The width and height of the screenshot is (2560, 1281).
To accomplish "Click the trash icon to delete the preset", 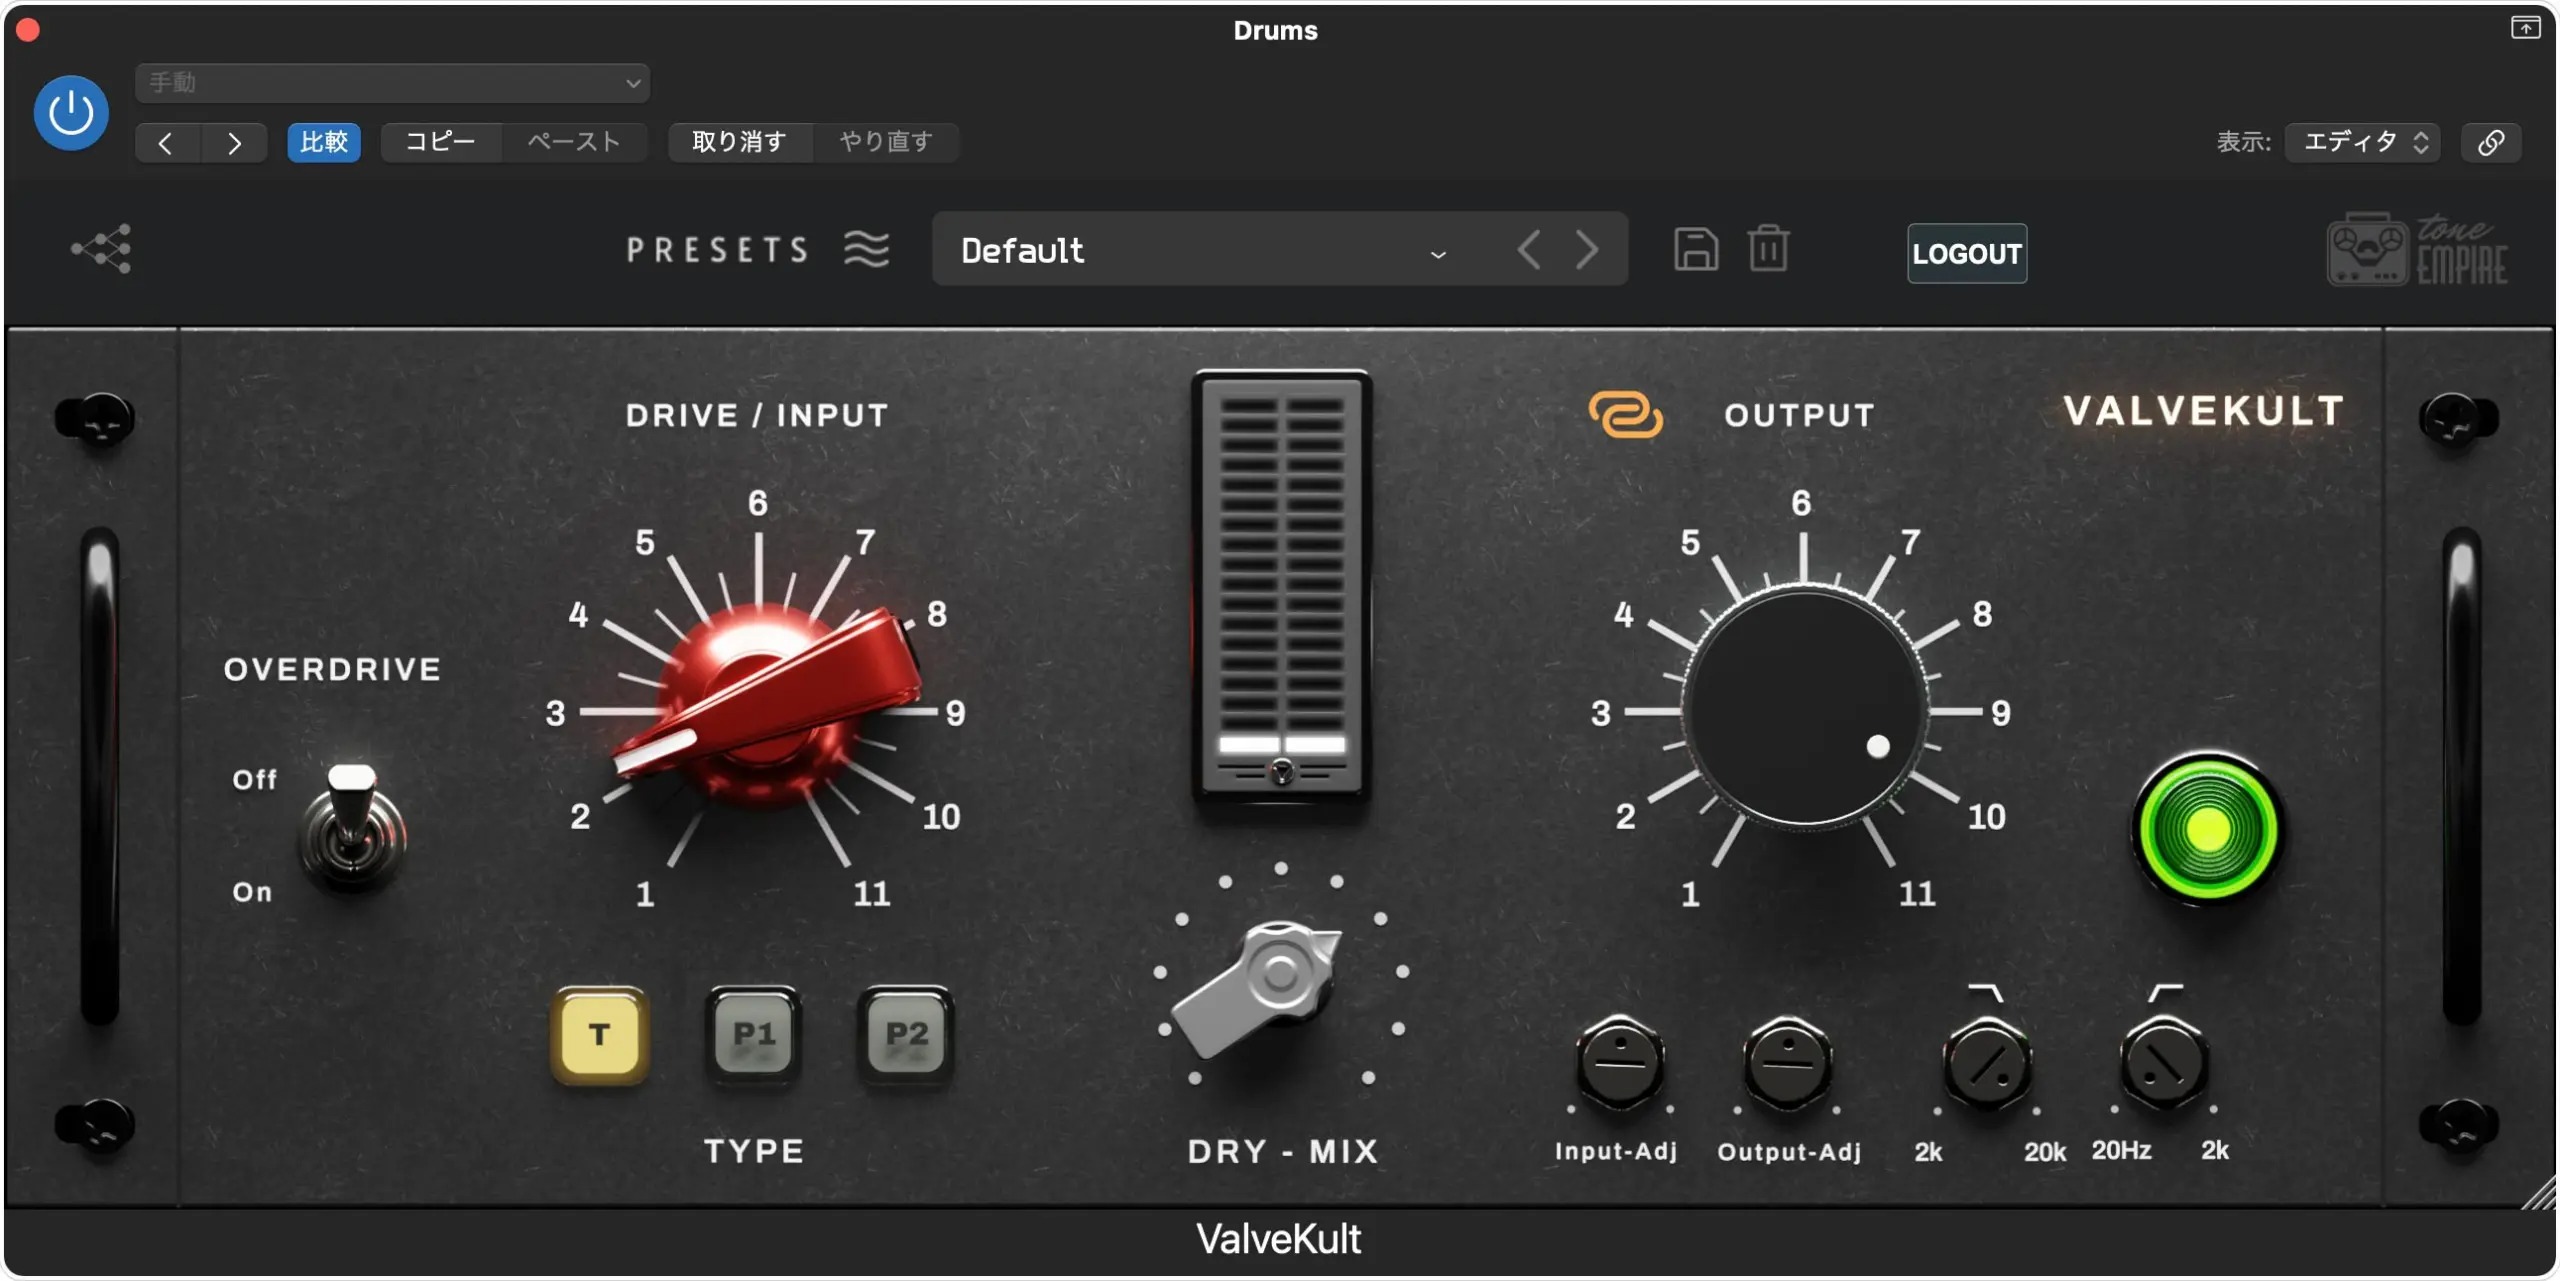I will [1768, 248].
